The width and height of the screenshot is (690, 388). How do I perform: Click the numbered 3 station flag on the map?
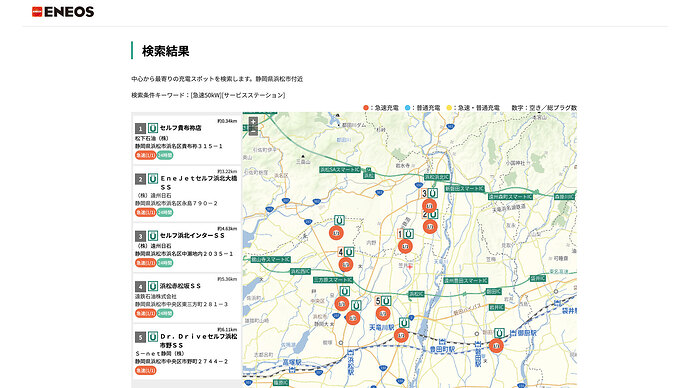tap(430, 194)
